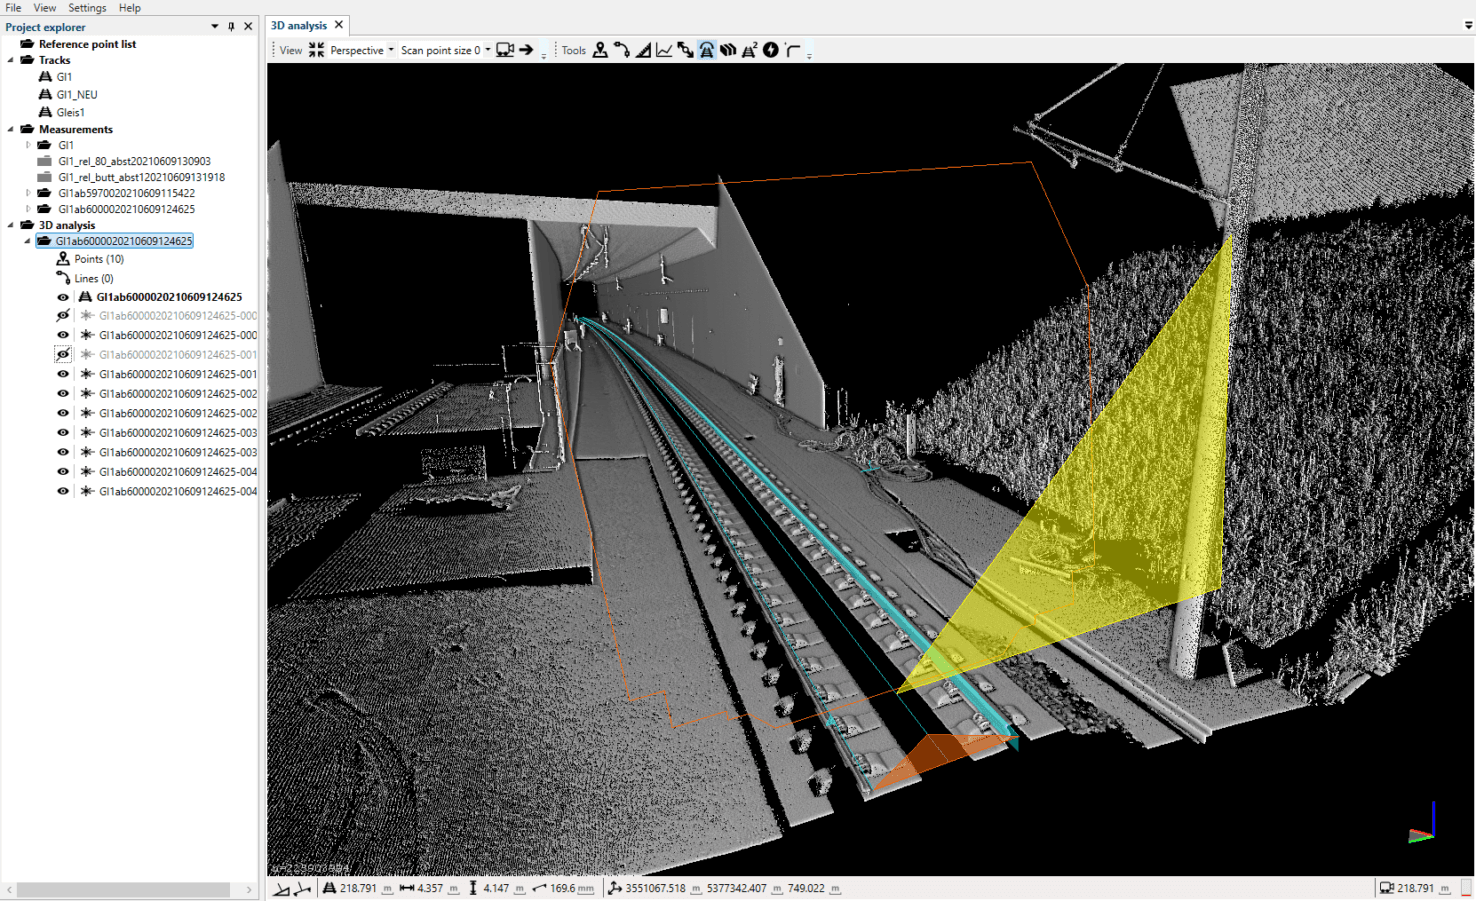The image size is (1476, 901).
Task: Toggle the highlighted track clearance tool
Action: pos(707,50)
